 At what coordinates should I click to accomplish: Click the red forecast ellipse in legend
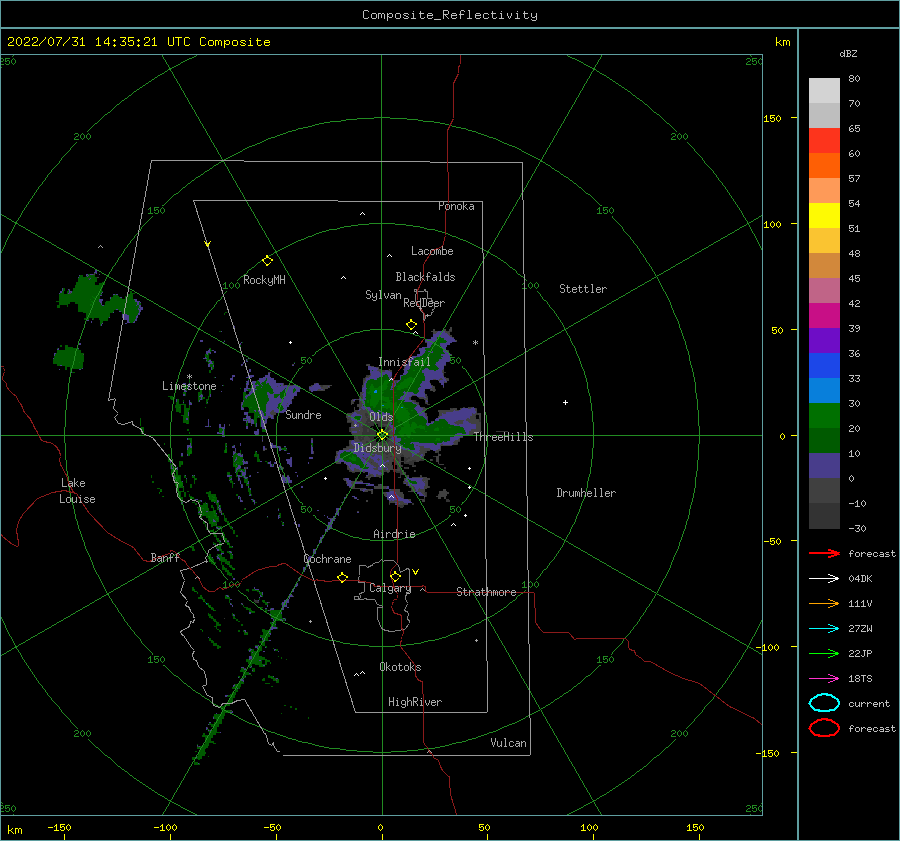824,728
